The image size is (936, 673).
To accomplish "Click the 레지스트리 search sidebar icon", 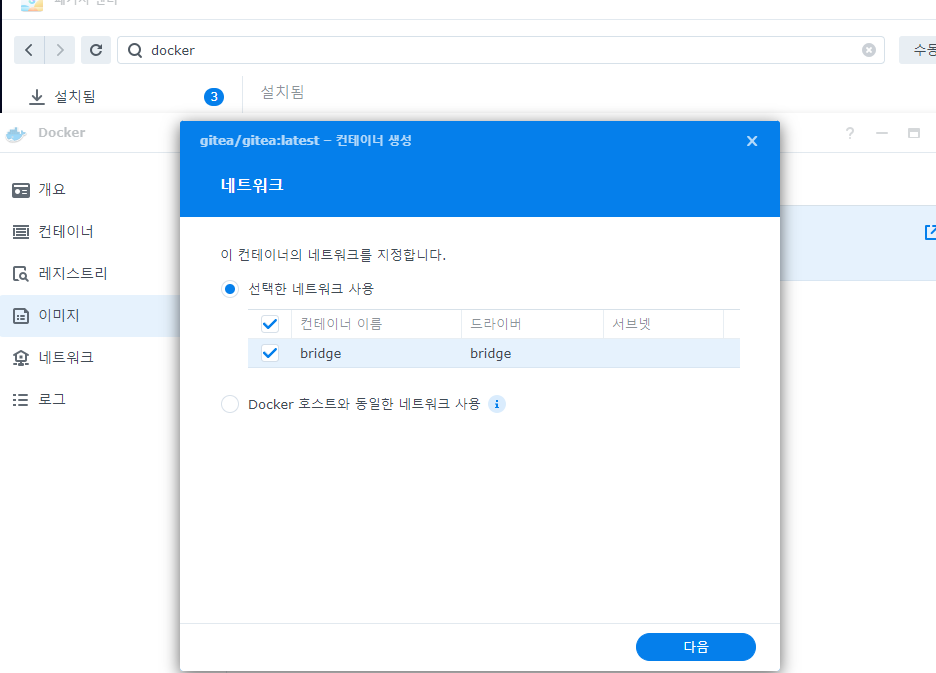I will click(x=21, y=274).
